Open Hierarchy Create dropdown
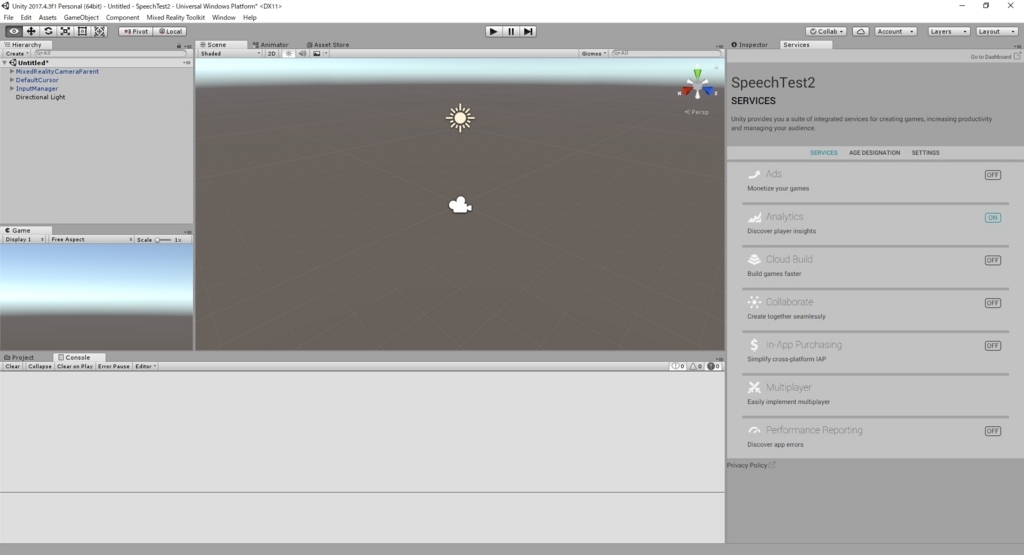Viewport: 1024px width, 555px height. (x=17, y=54)
